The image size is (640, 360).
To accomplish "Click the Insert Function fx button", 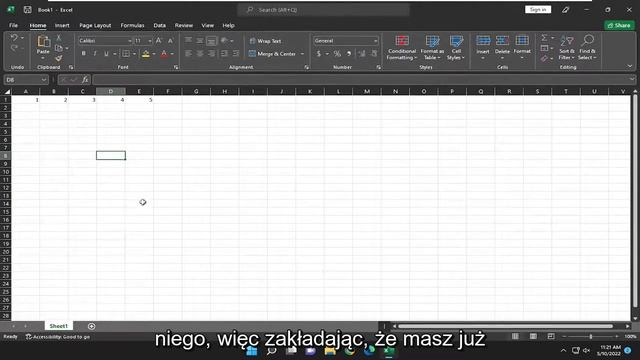I will 85,80.
